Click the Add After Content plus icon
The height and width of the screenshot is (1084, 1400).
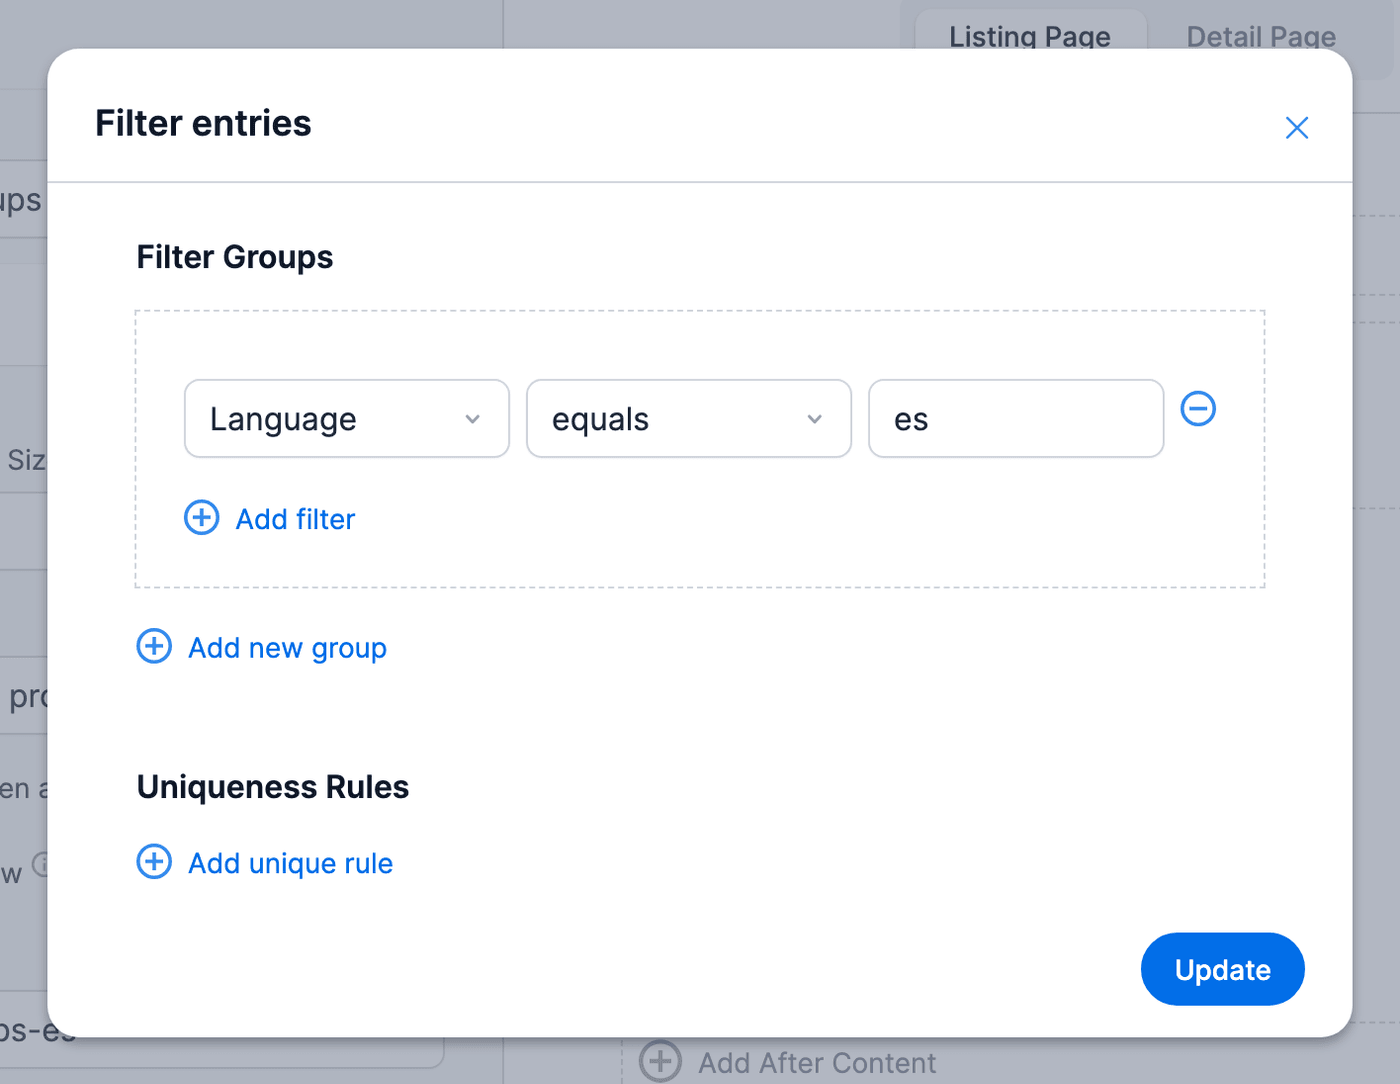tap(660, 1061)
